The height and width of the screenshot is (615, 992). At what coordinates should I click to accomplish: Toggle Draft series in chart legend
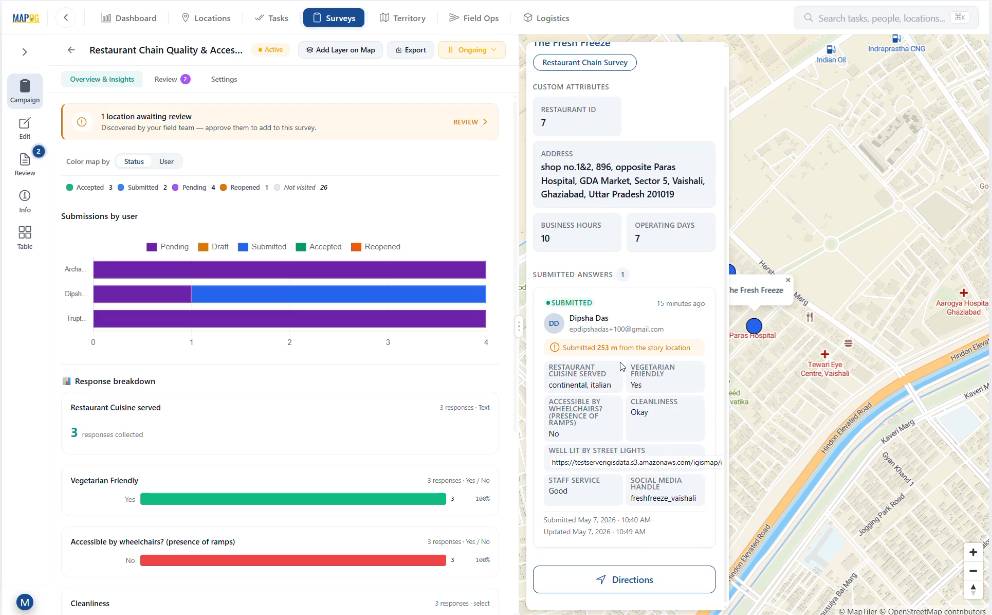click(x=213, y=247)
